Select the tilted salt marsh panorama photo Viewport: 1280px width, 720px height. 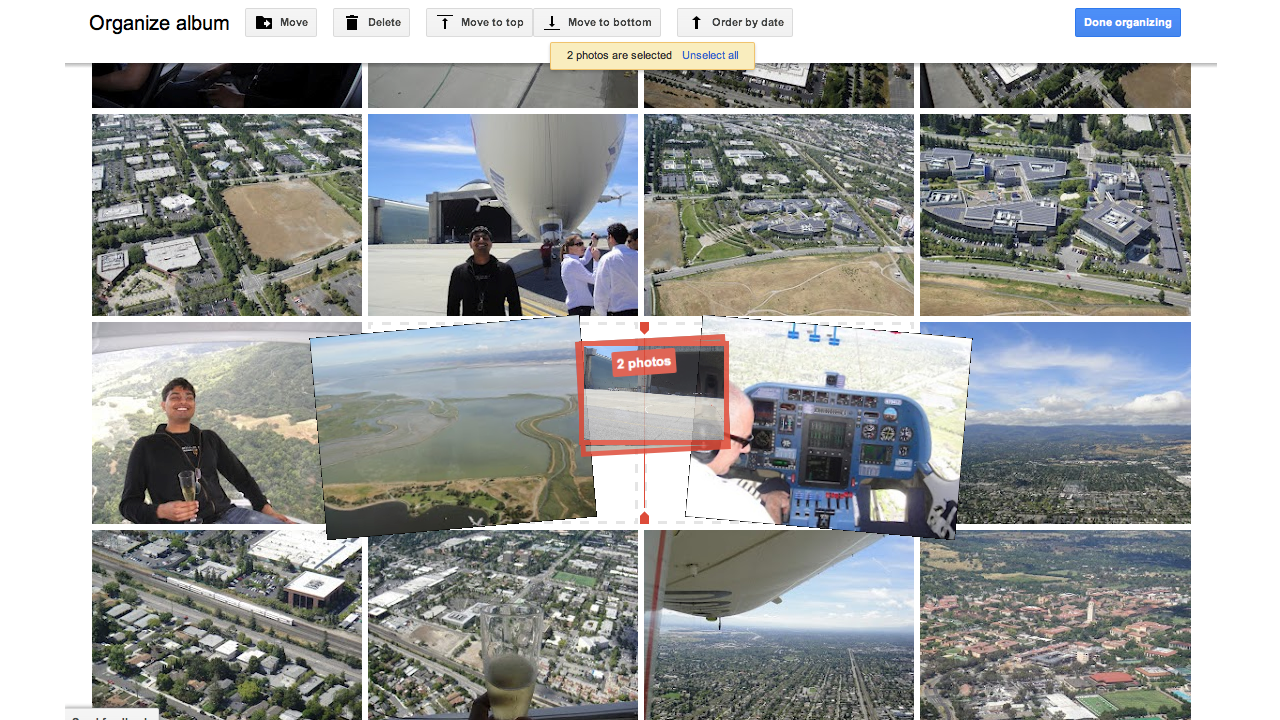point(450,430)
